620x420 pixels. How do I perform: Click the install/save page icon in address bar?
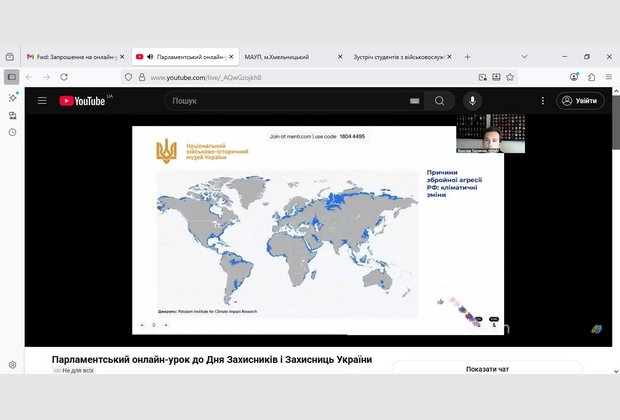[496, 77]
